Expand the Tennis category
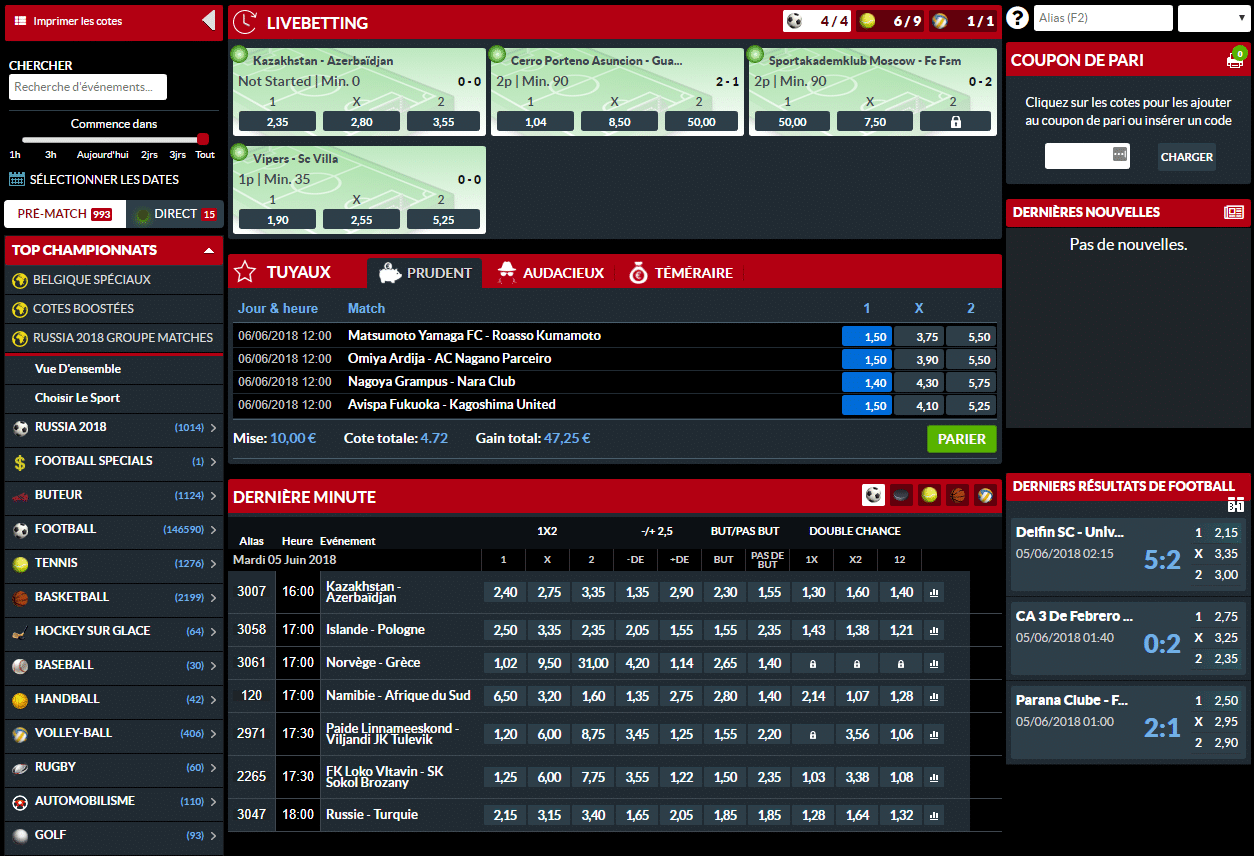This screenshot has height=856, width=1254. [x=114, y=563]
